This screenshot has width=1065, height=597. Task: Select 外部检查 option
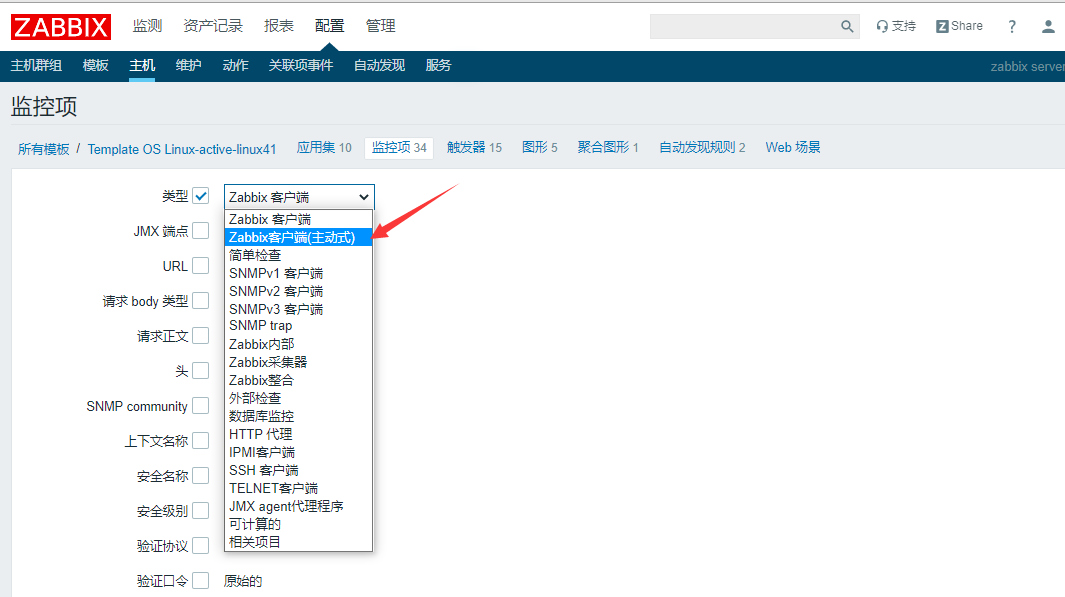pos(298,398)
